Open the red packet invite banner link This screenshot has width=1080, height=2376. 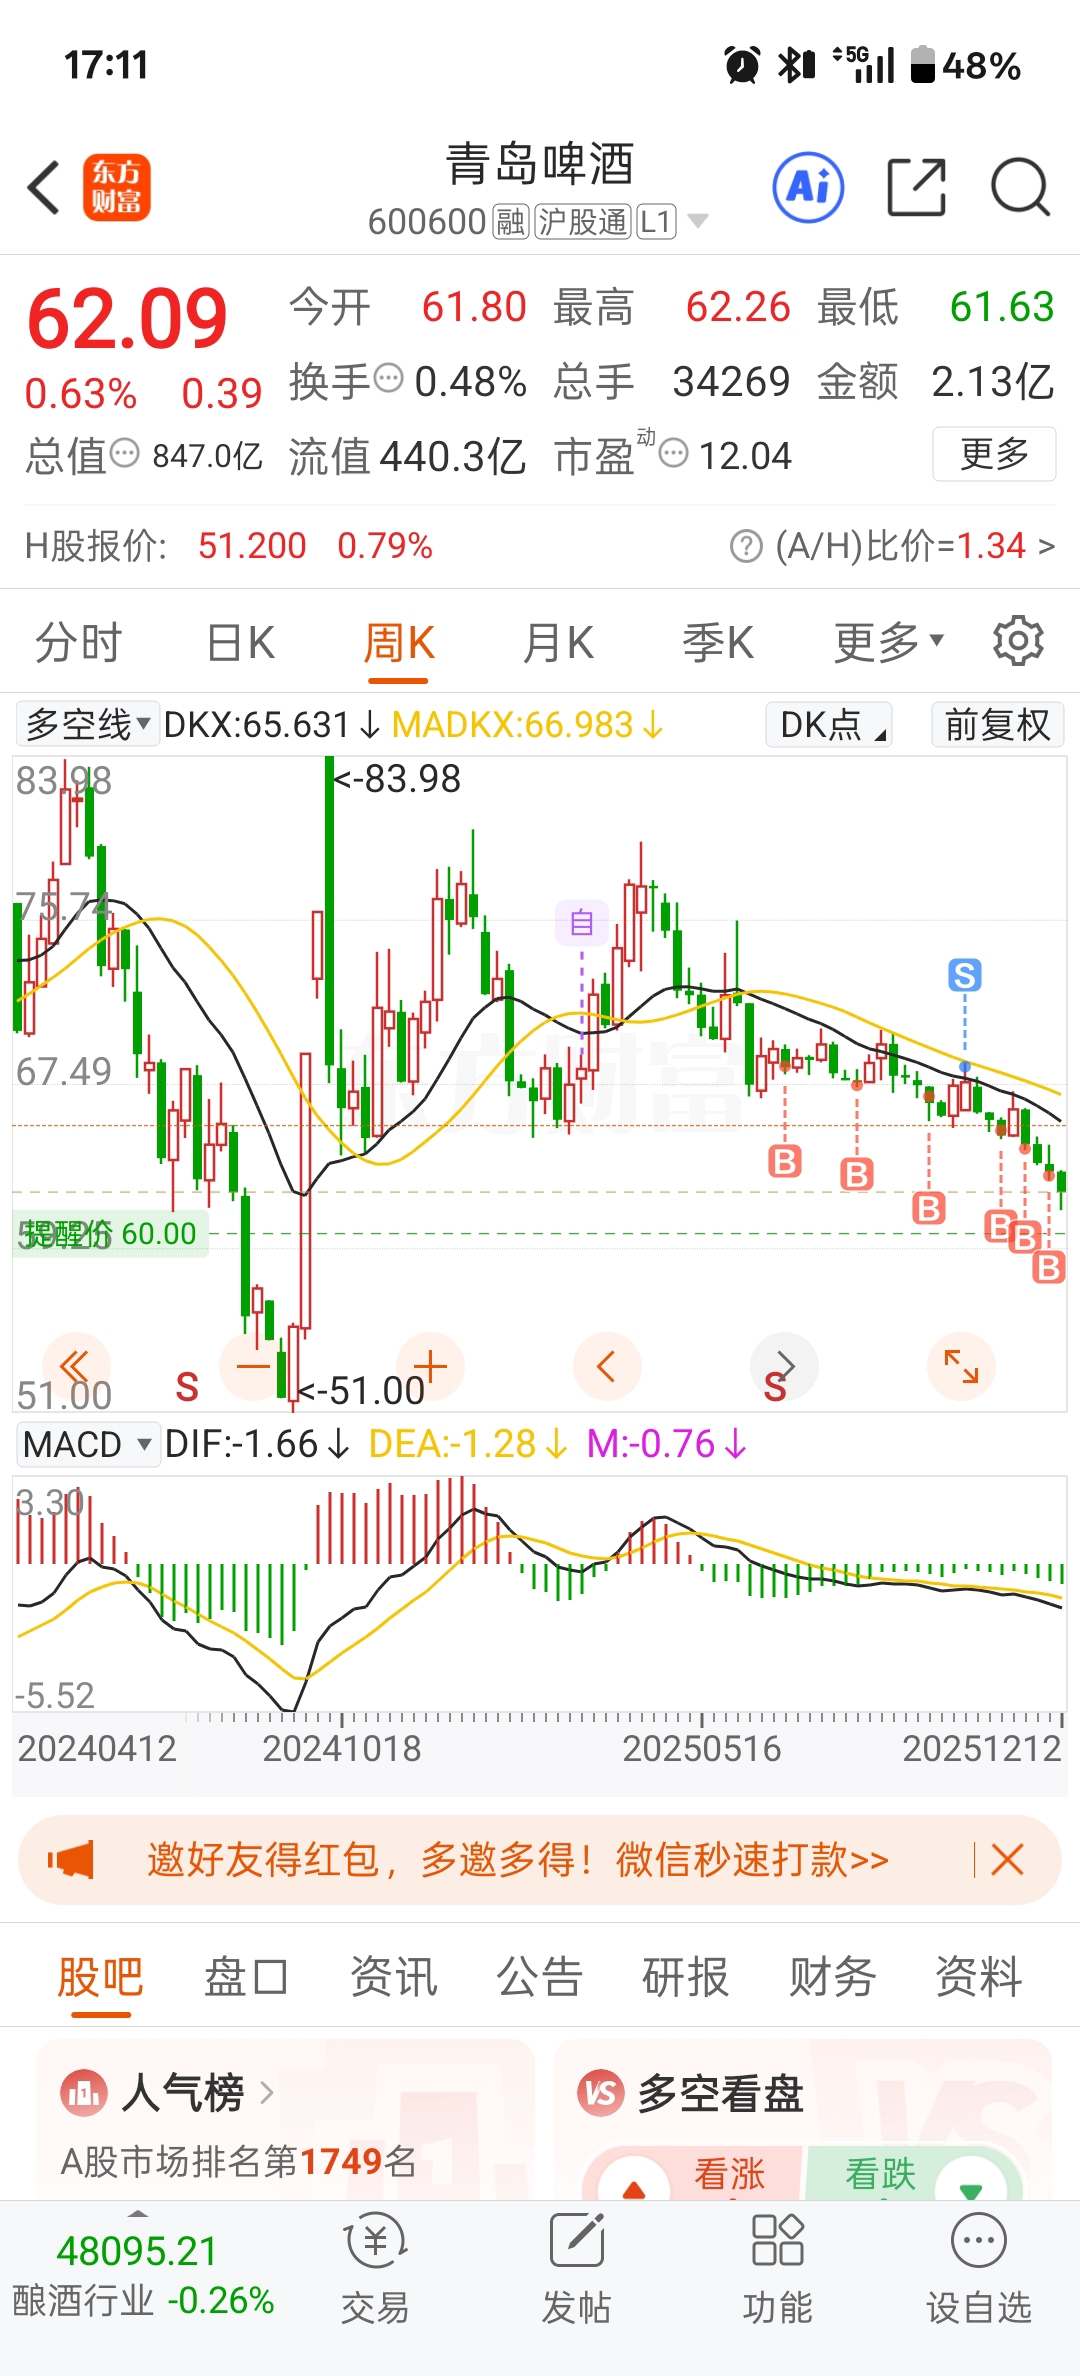pyautogui.click(x=518, y=1860)
